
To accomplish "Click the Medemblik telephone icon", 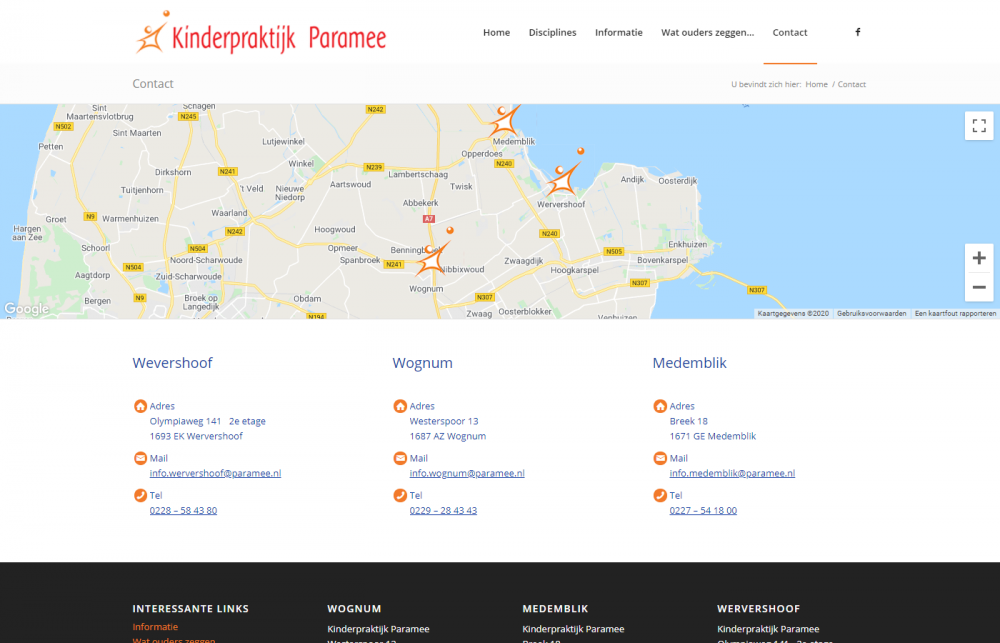I will tap(660, 495).
